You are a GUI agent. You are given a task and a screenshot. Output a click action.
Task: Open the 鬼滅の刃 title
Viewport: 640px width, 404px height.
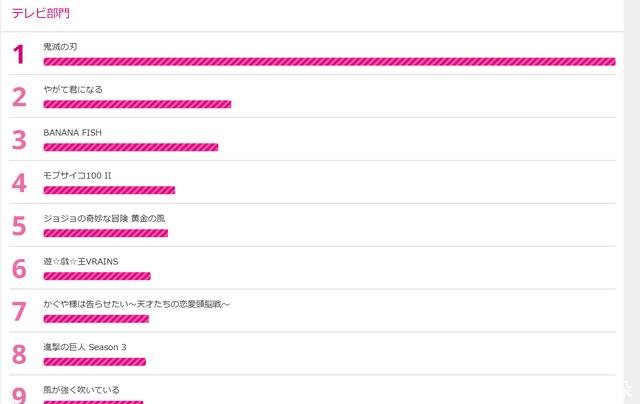click(60, 47)
